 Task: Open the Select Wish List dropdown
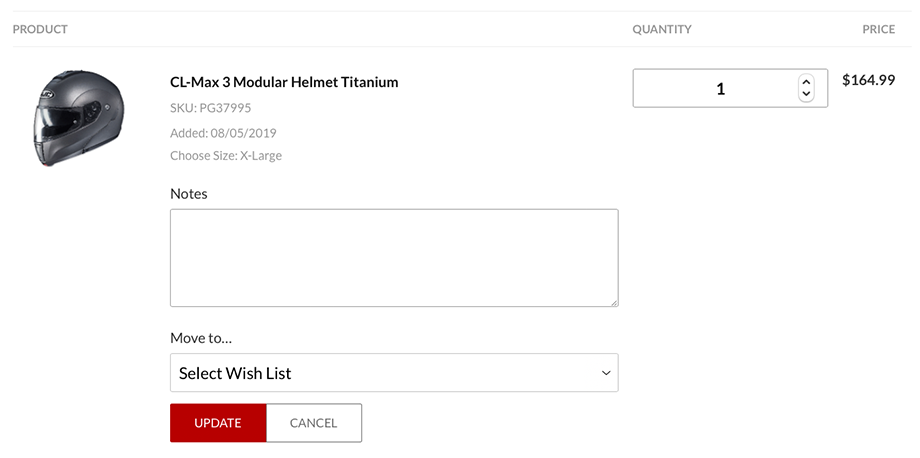pyautogui.click(x=394, y=372)
